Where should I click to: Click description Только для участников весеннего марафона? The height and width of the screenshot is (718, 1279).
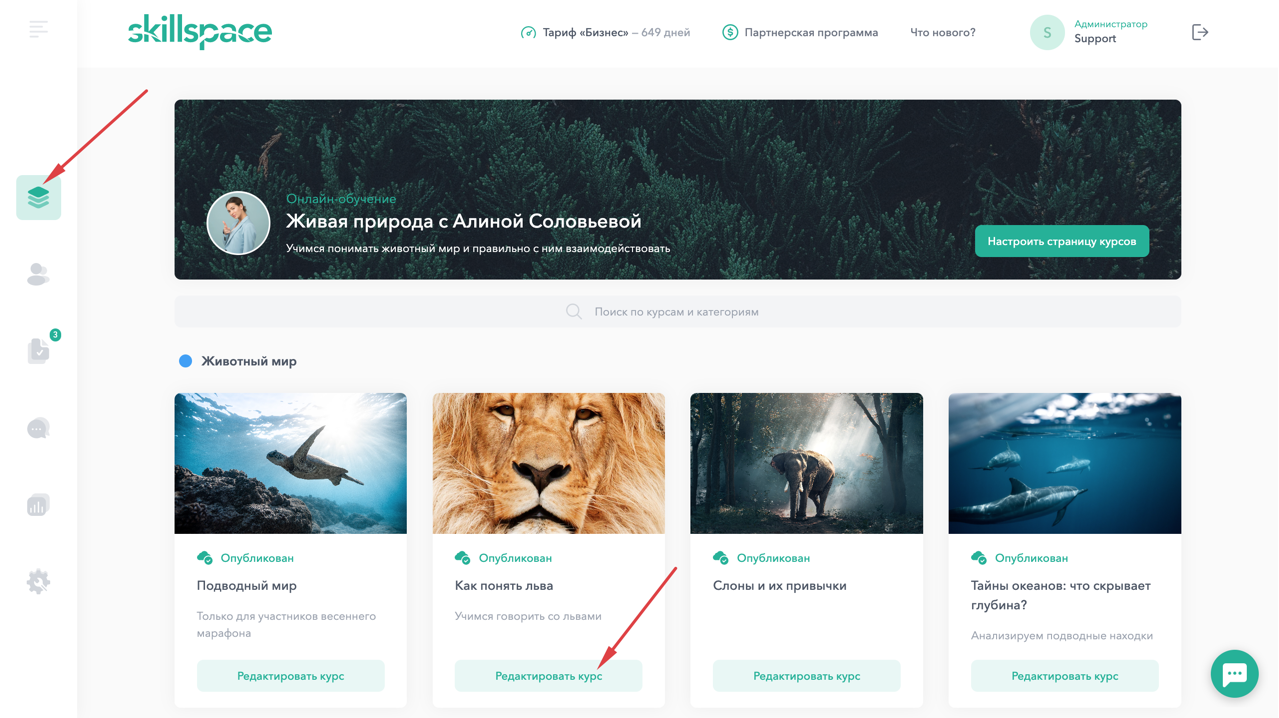[x=286, y=625]
